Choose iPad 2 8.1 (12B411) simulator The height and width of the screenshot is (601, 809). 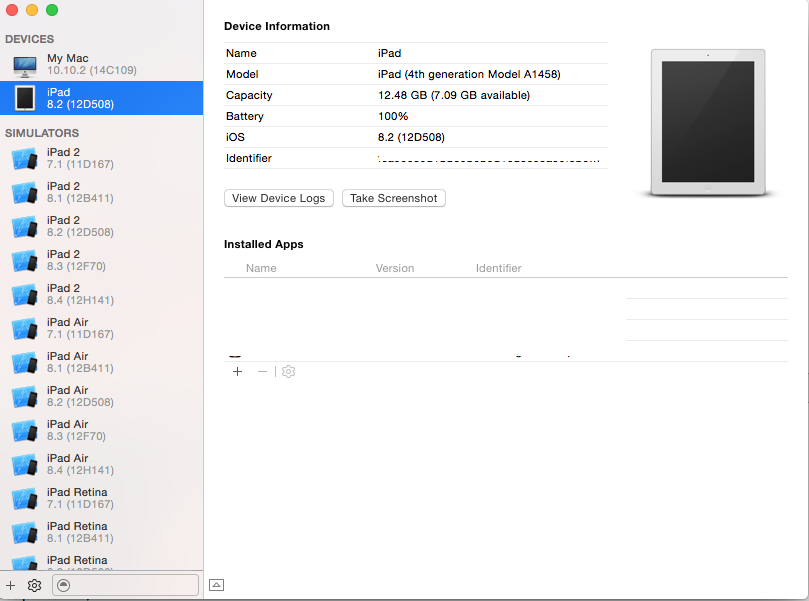click(x=102, y=192)
